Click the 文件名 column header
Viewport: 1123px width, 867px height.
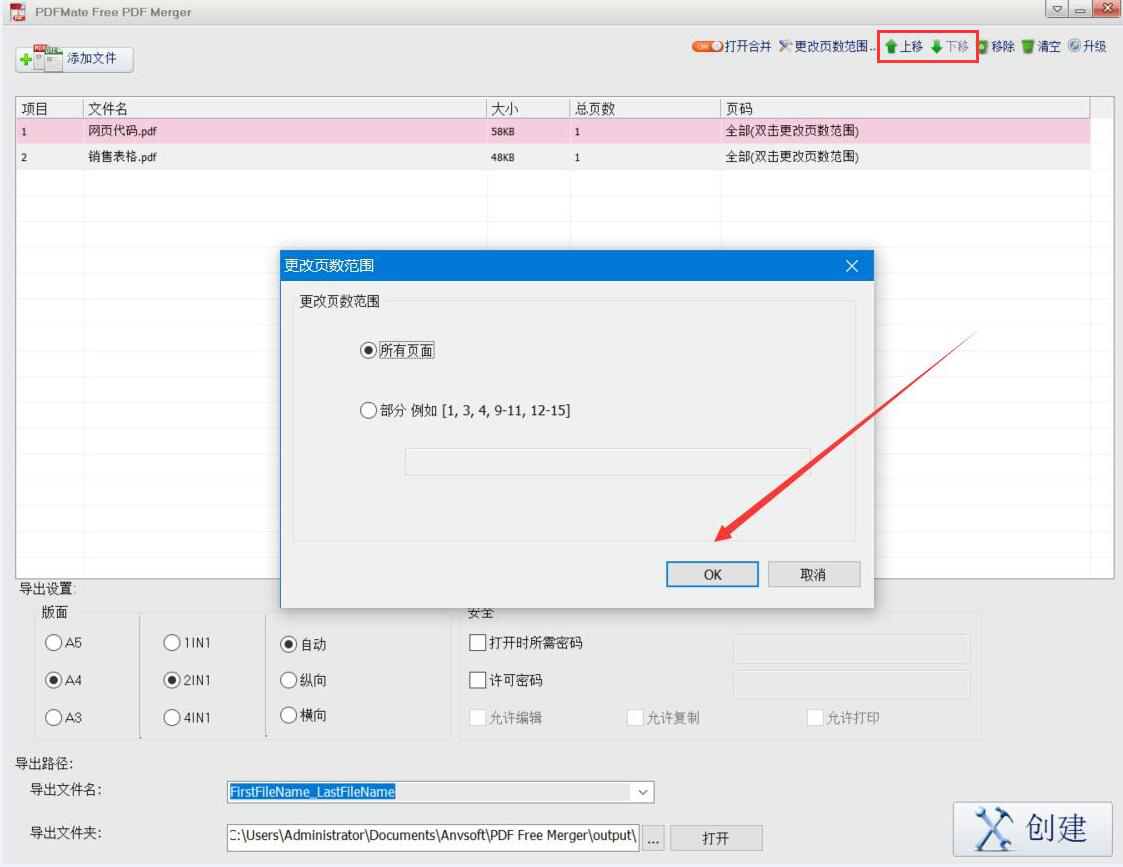click(285, 108)
